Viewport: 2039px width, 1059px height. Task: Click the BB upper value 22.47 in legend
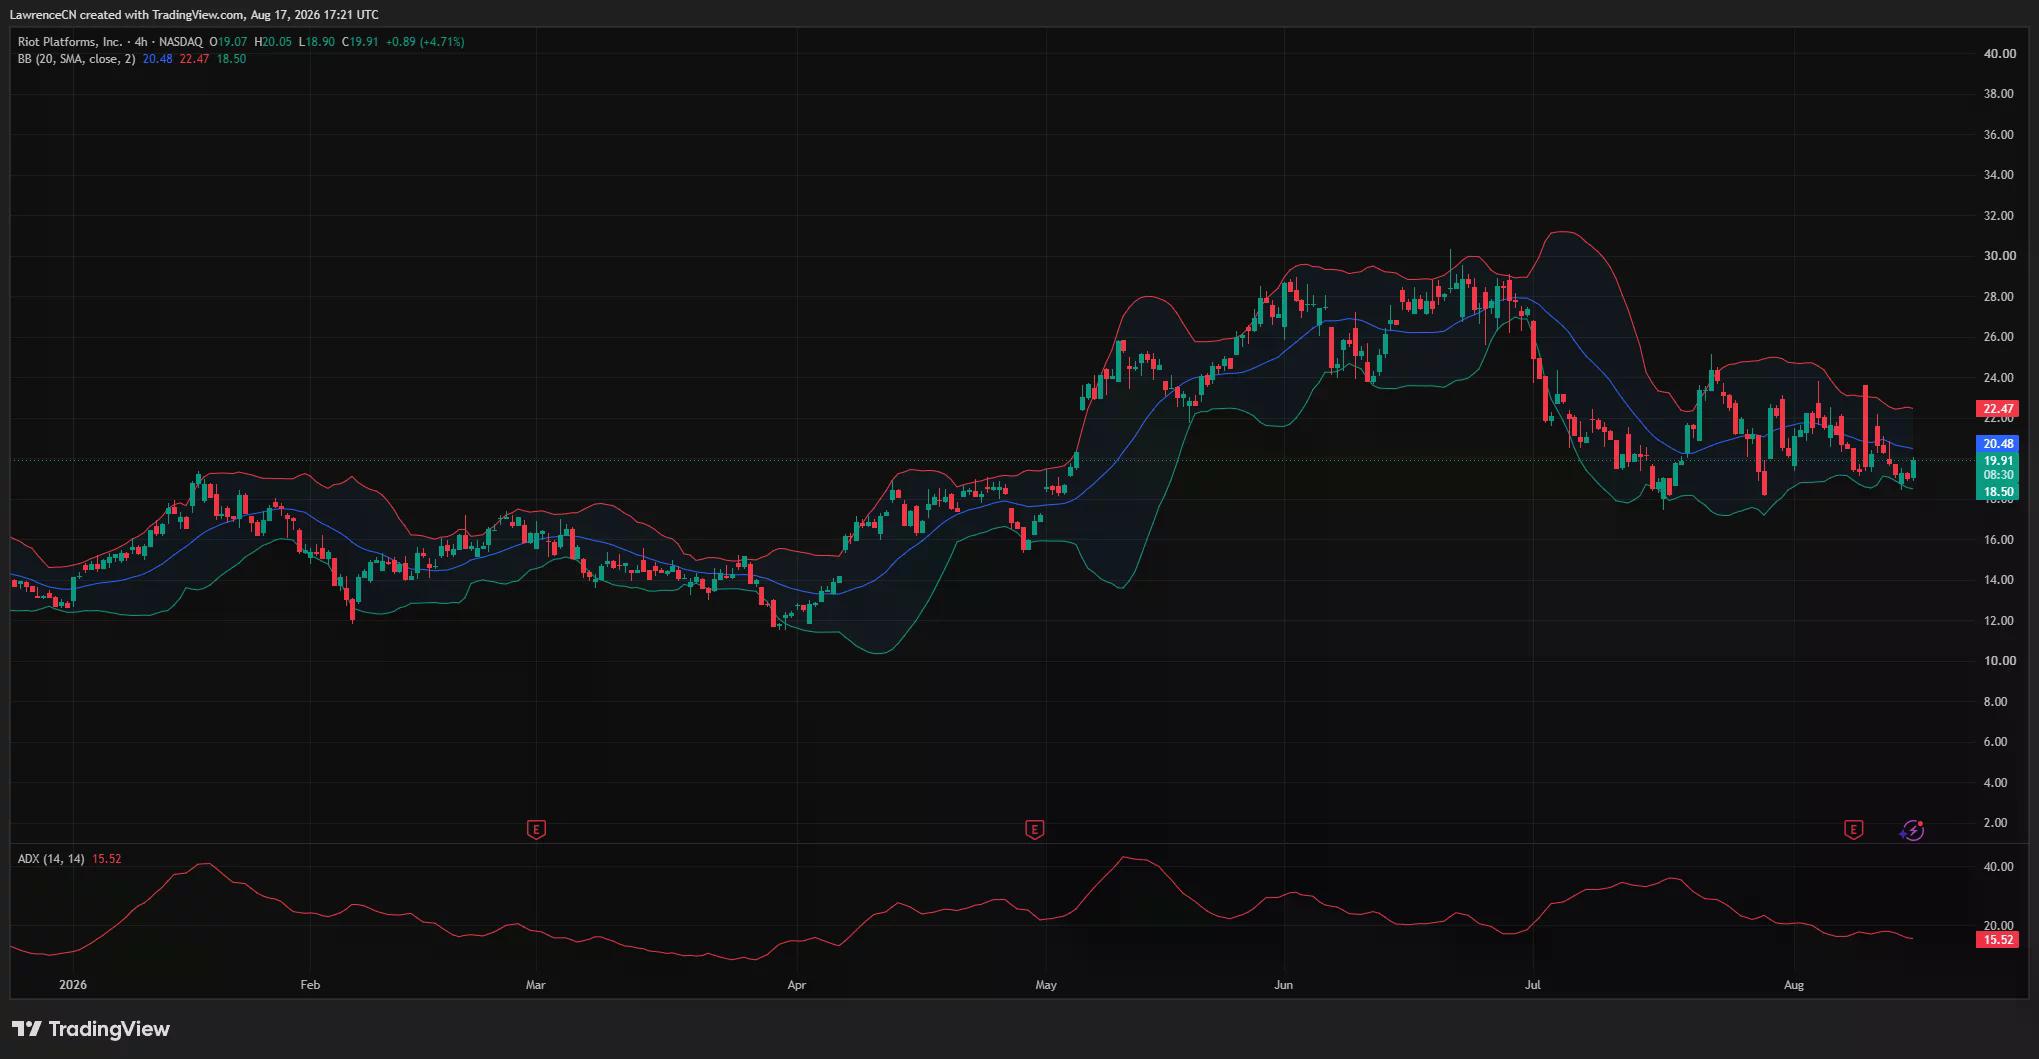(194, 59)
